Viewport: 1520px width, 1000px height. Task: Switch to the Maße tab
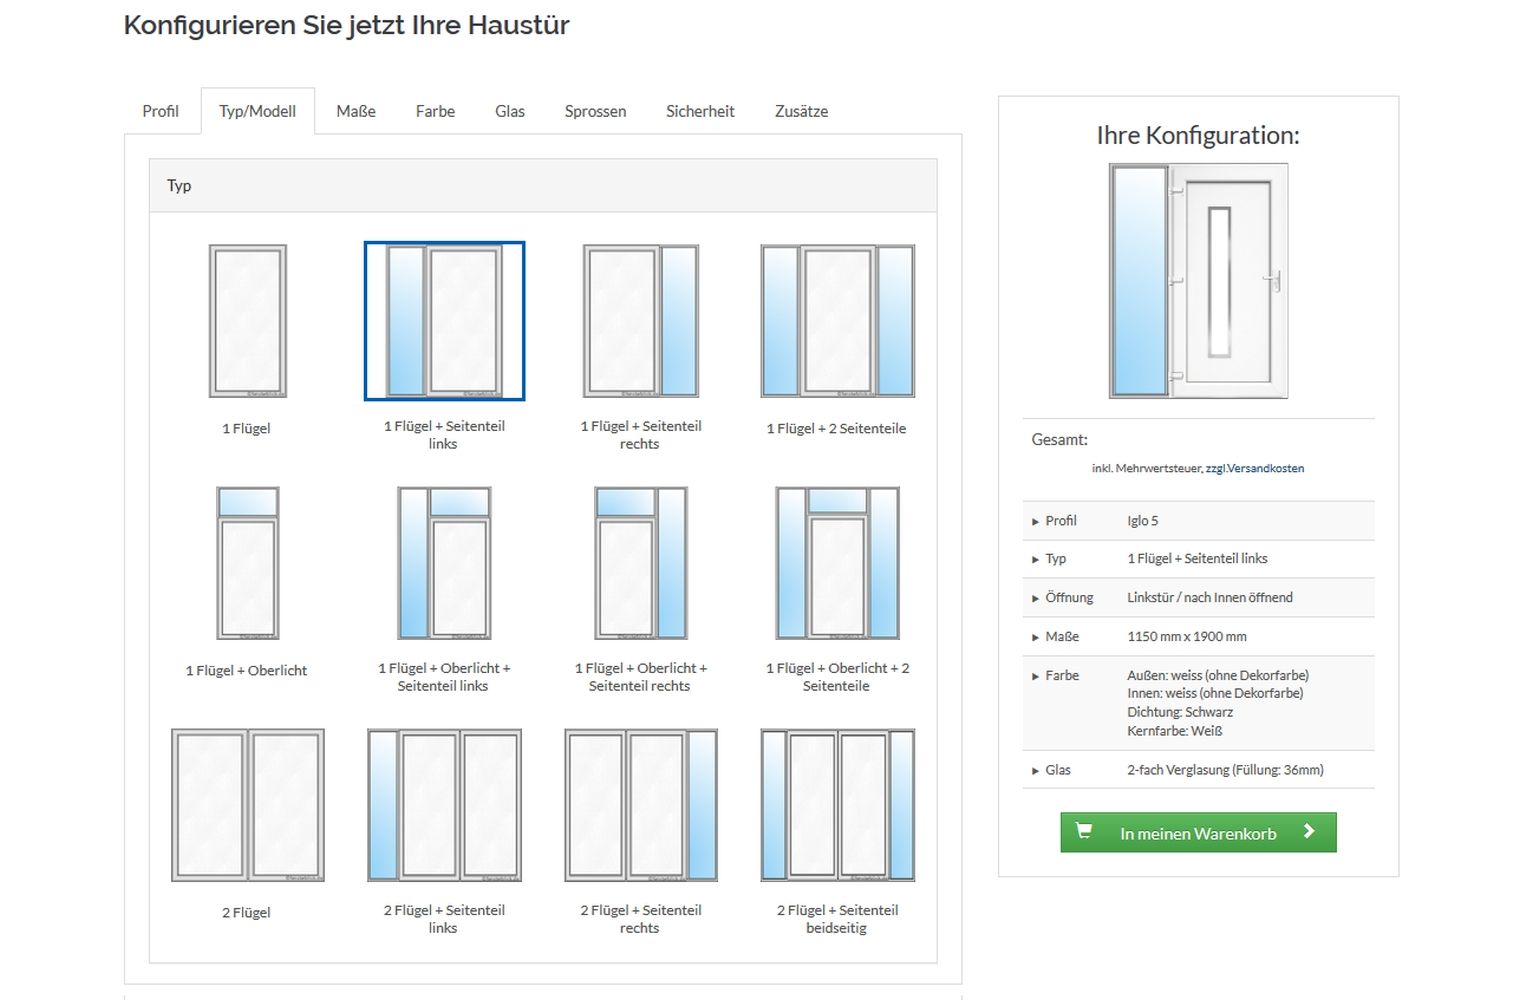356,111
